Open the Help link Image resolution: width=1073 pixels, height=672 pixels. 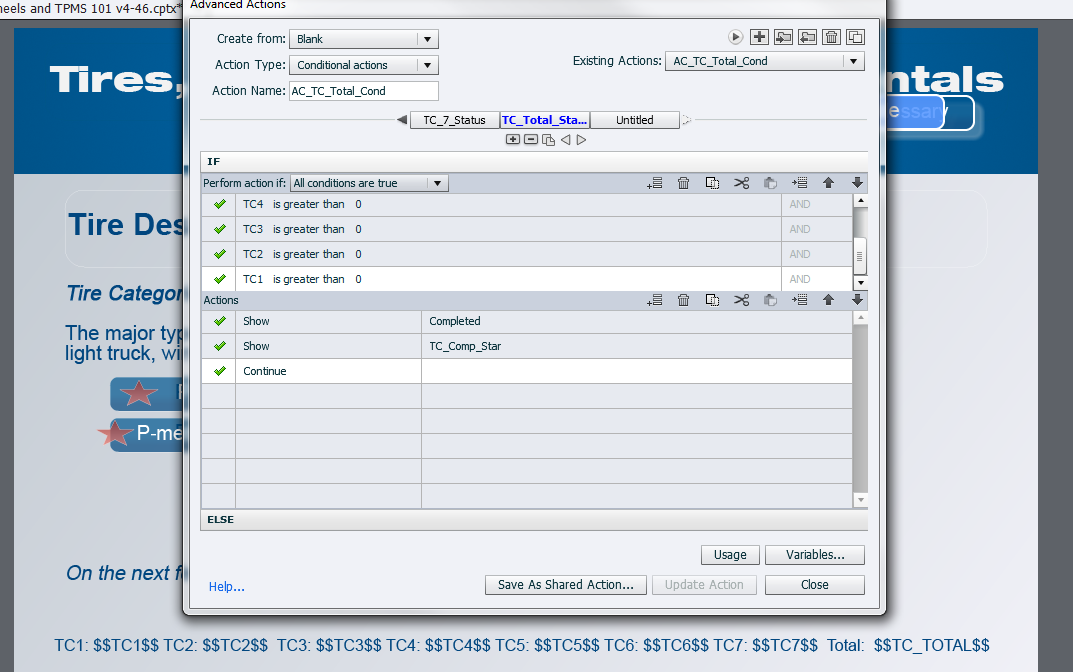coord(226,587)
